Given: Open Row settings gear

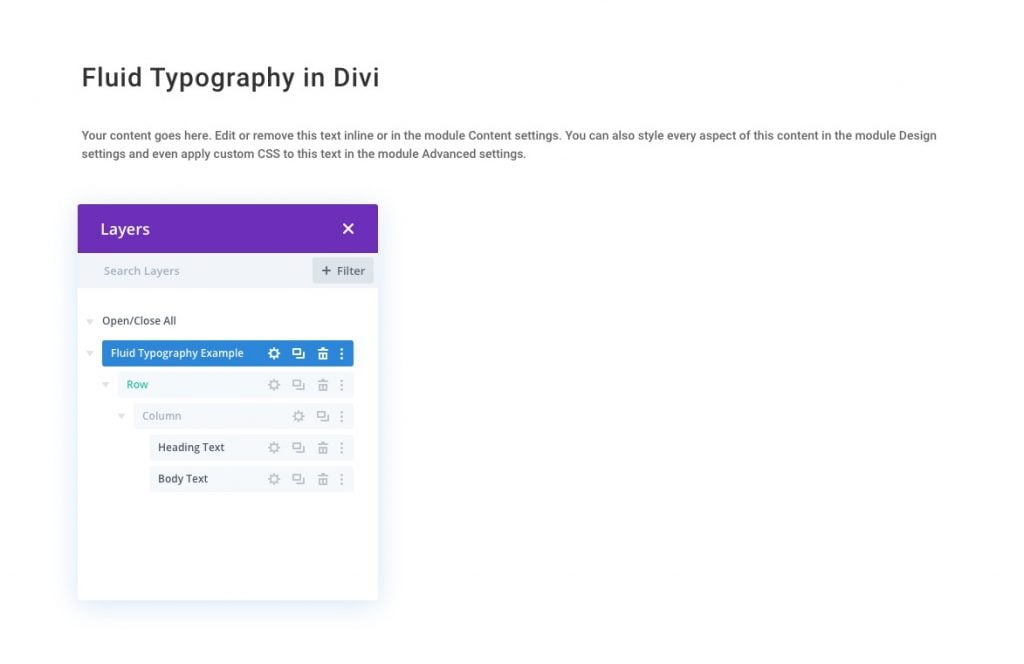Looking at the screenshot, I should (x=274, y=384).
